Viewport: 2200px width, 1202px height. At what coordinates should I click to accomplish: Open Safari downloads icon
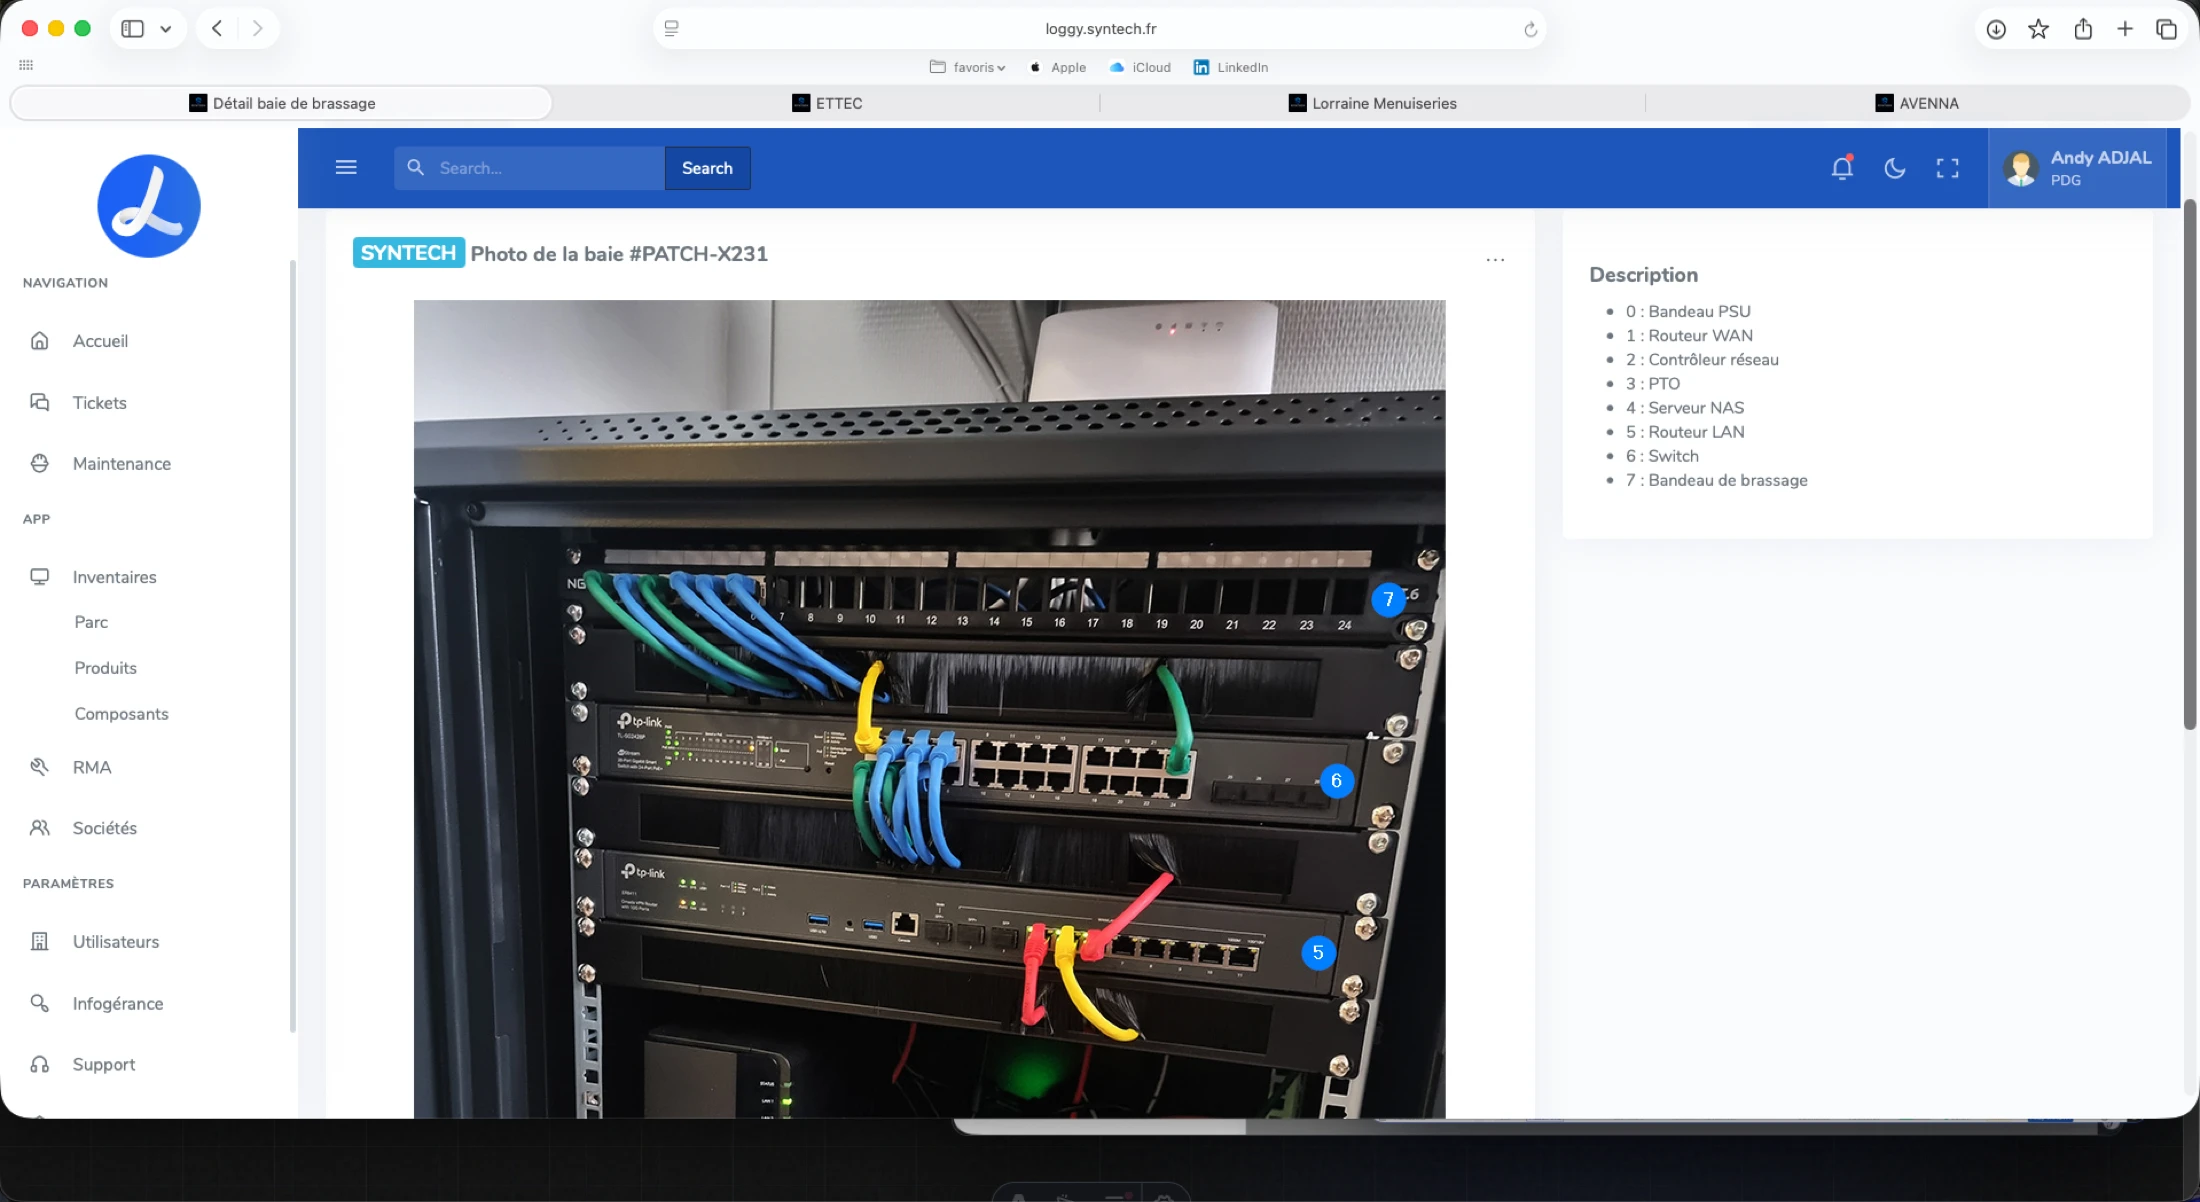tap(1996, 29)
